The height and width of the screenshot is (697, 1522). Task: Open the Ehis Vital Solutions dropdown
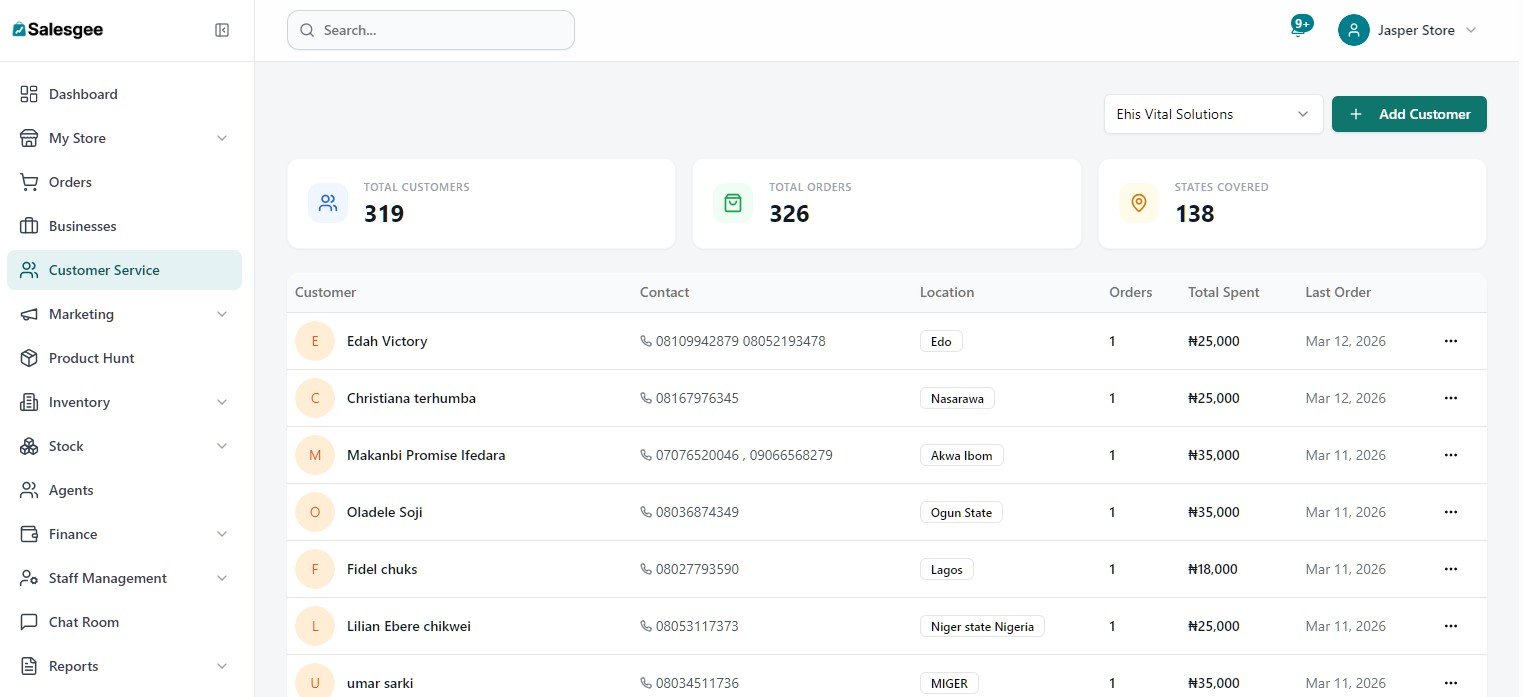click(1212, 114)
